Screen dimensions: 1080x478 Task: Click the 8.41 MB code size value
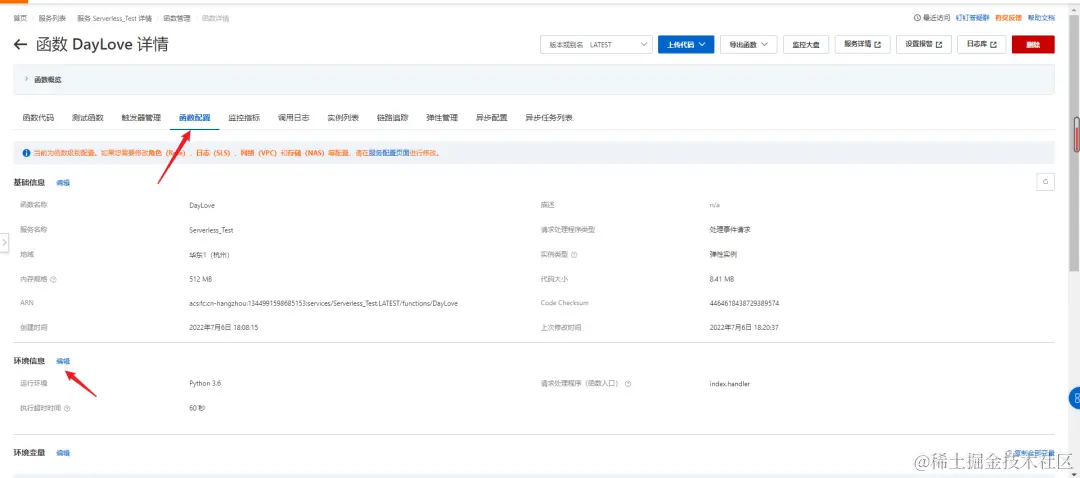(722, 279)
